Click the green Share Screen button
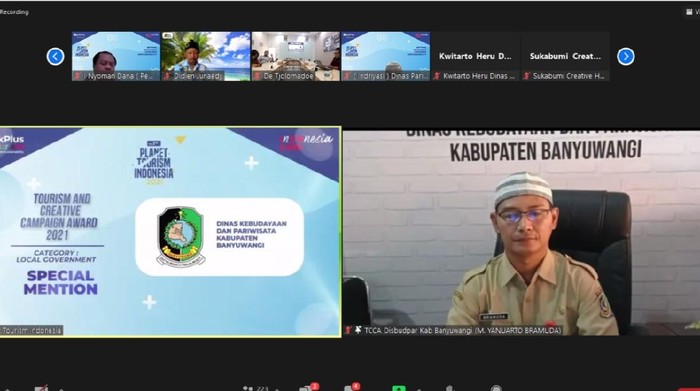 (399, 388)
